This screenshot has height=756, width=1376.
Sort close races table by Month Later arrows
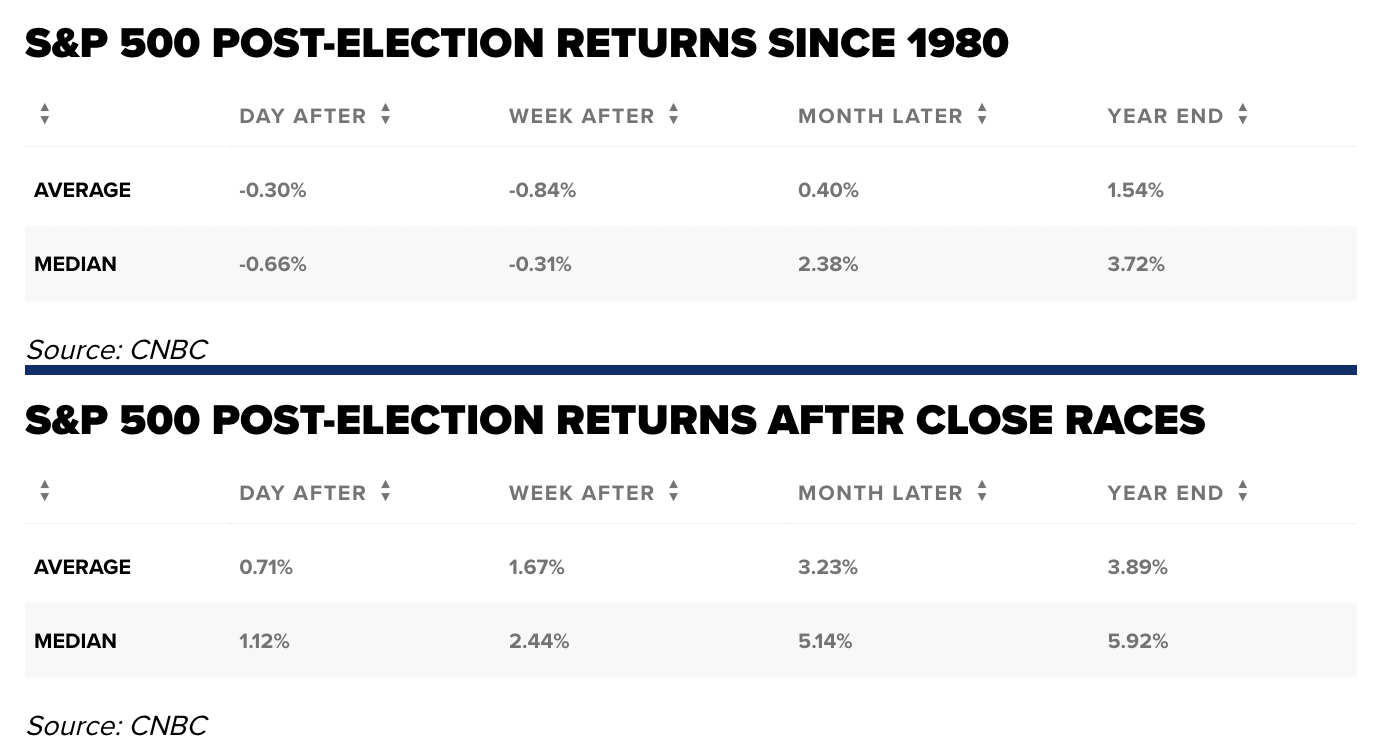982,492
